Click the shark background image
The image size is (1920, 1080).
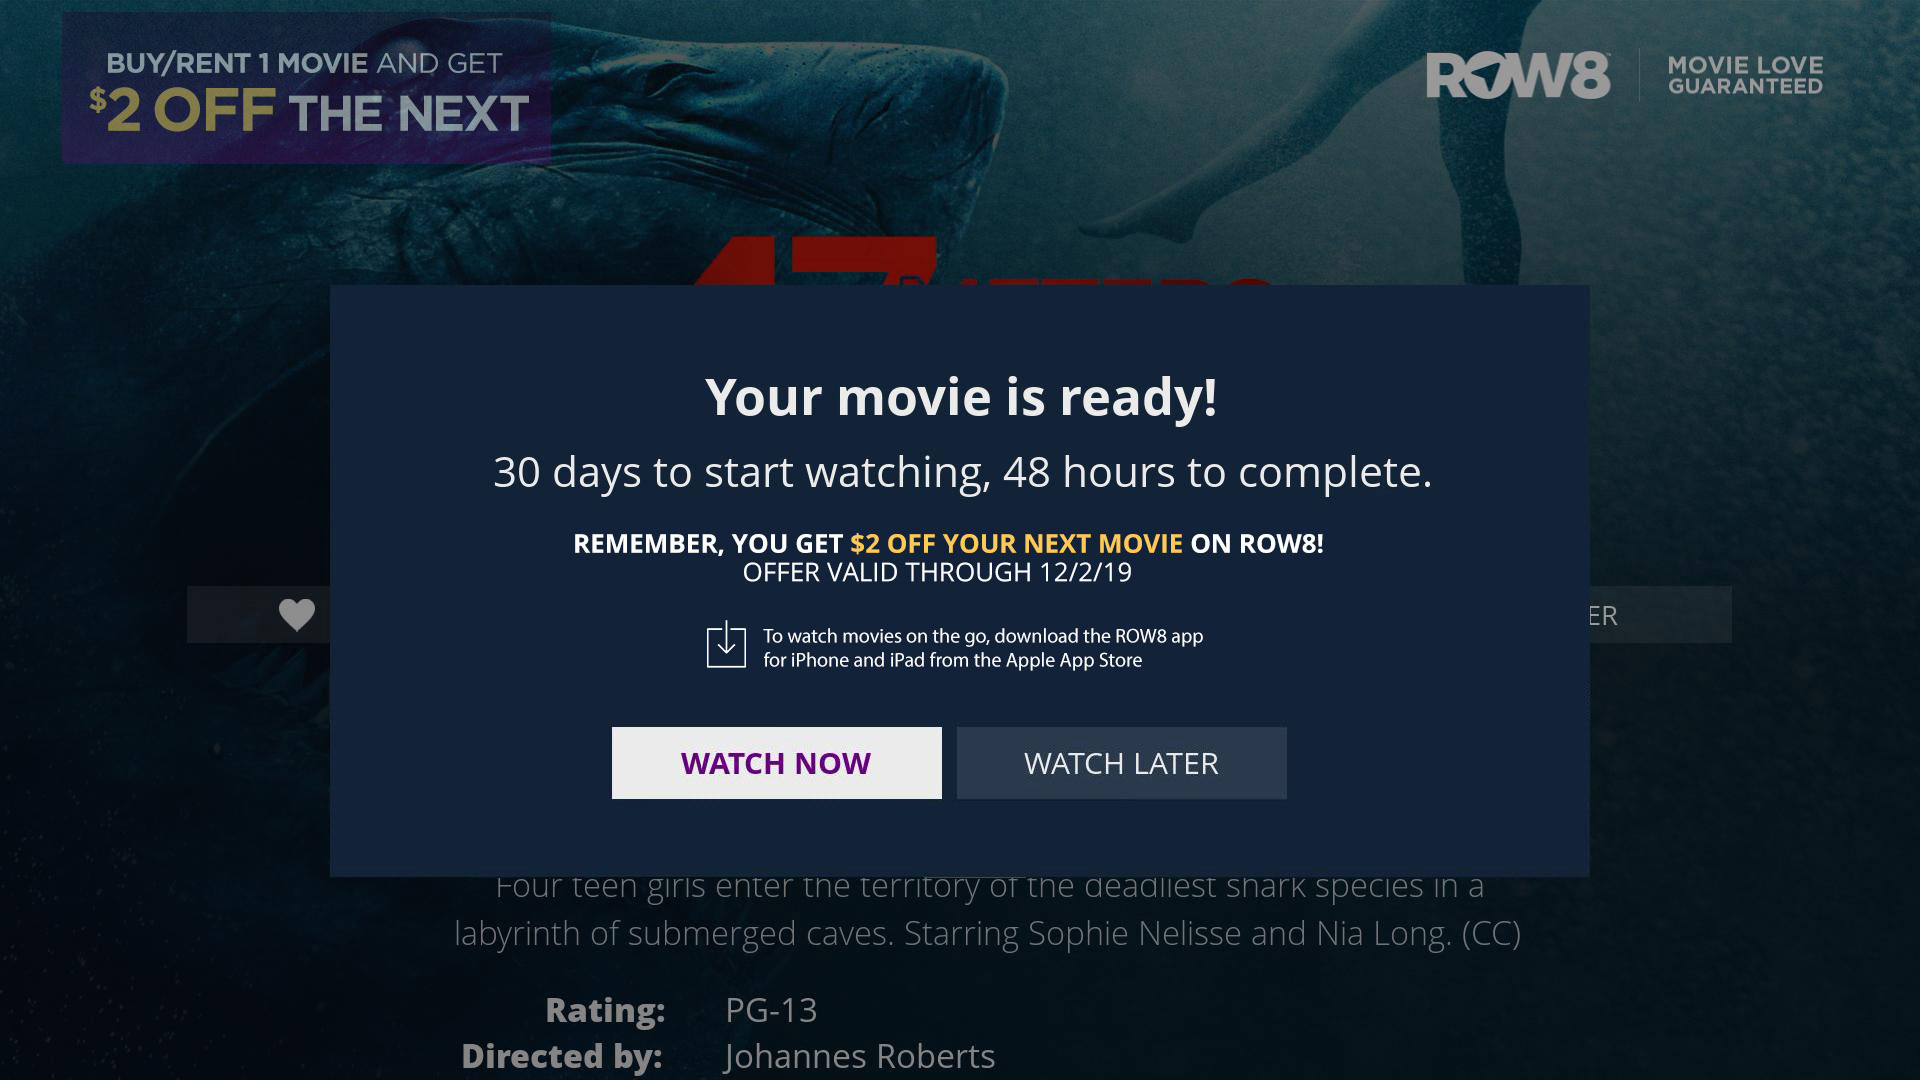[700, 140]
